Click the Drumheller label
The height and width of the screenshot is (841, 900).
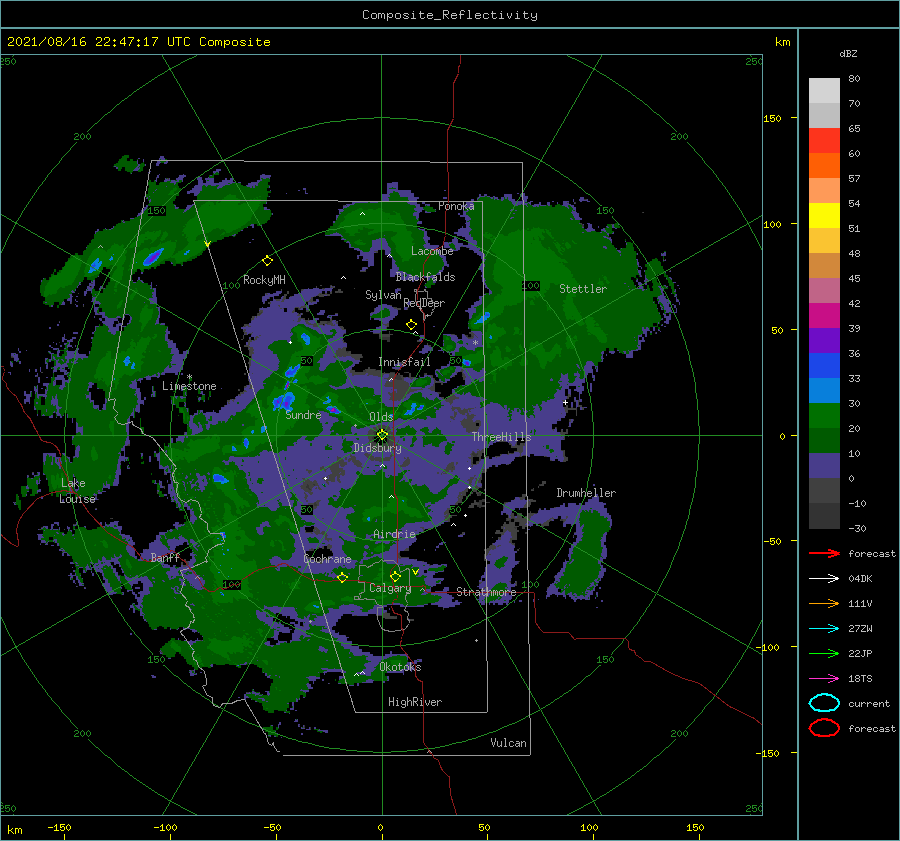[586, 493]
